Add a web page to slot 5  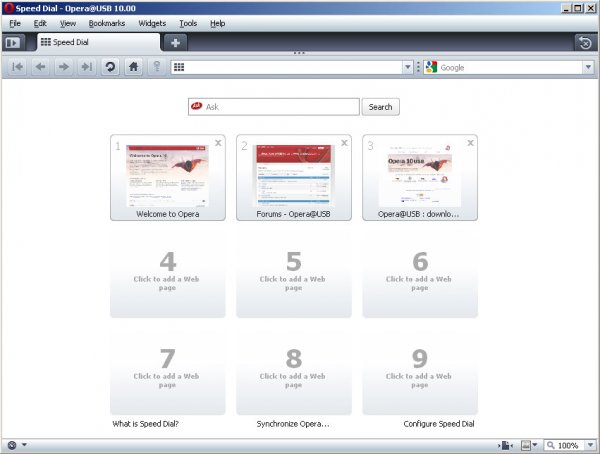tap(294, 275)
